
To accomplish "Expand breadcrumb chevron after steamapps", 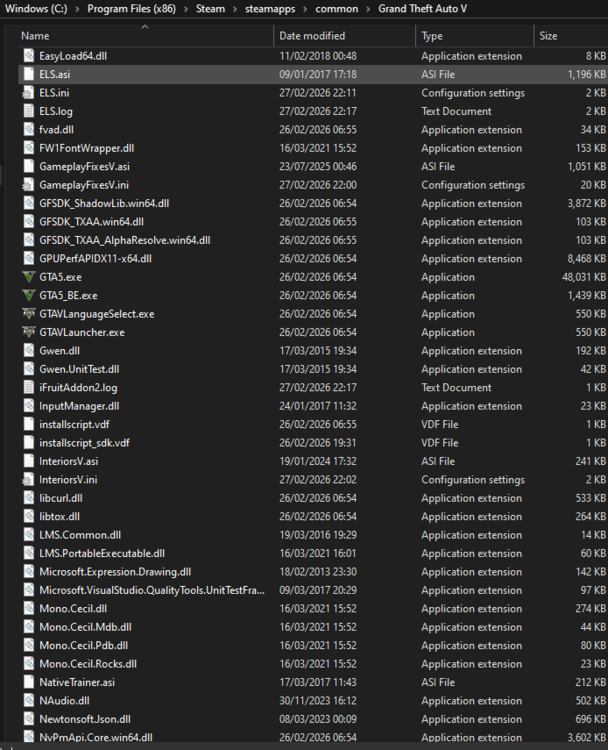I will tap(305, 9).
